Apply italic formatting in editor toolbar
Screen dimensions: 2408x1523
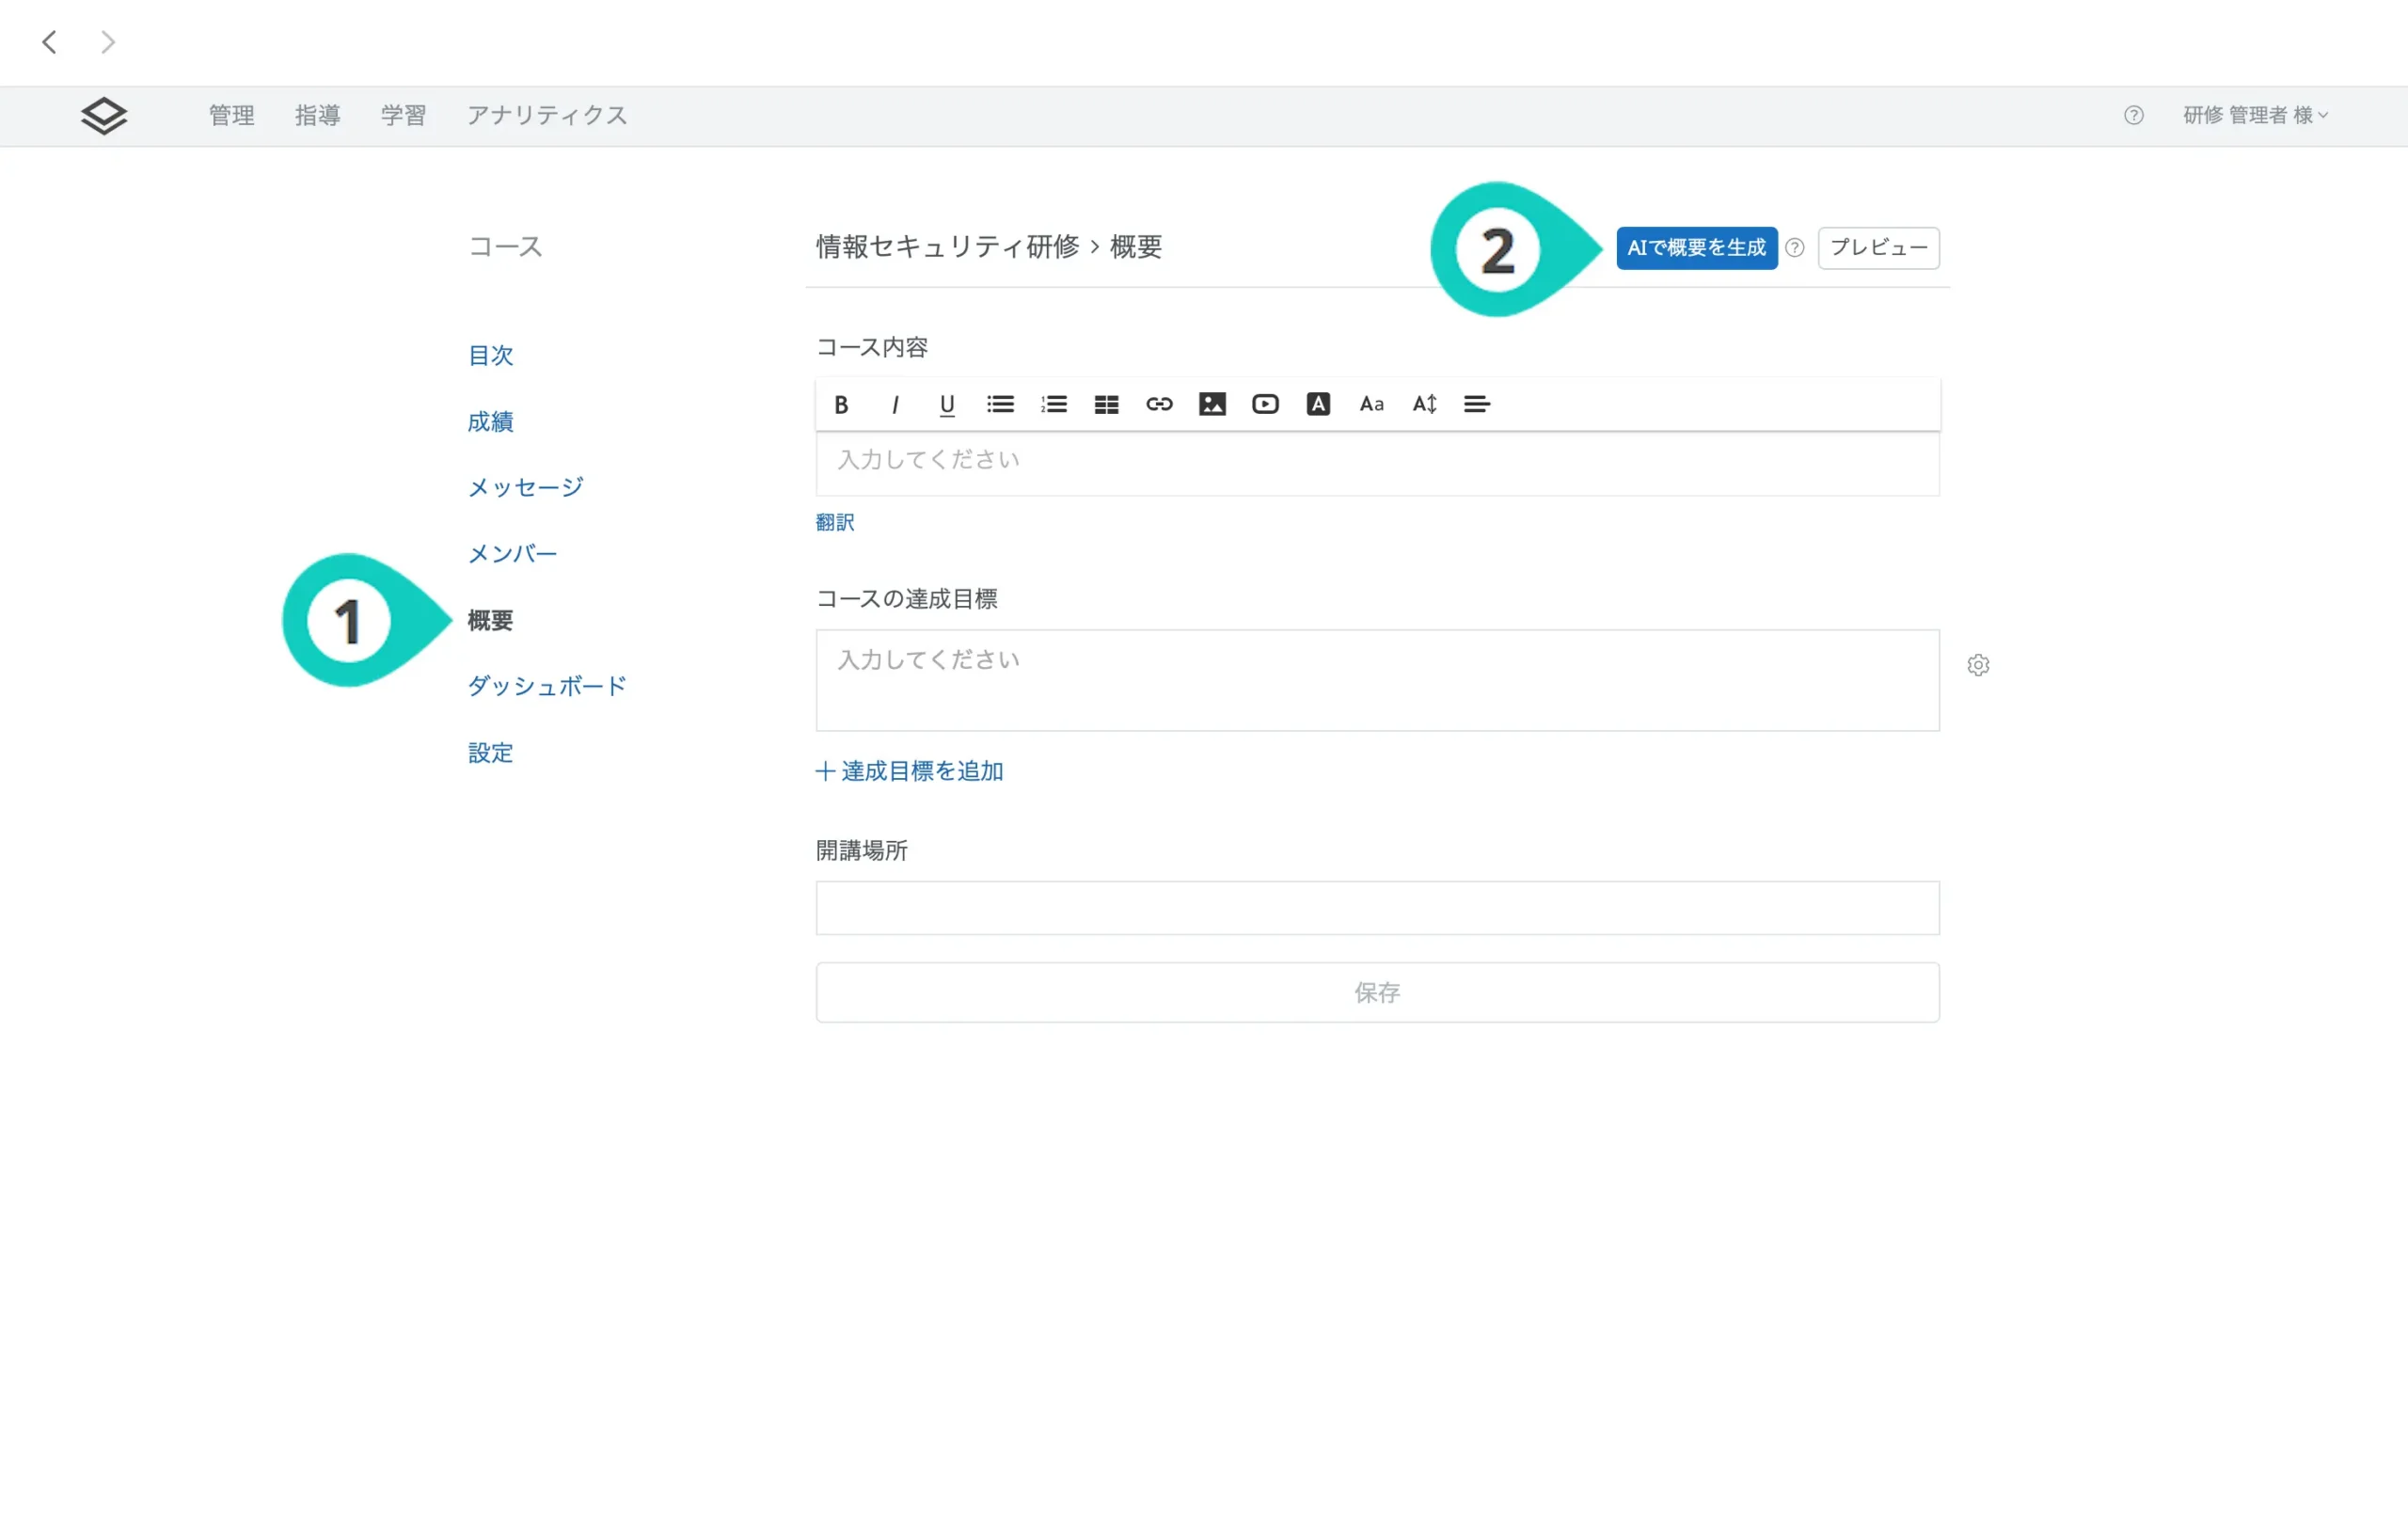click(894, 404)
